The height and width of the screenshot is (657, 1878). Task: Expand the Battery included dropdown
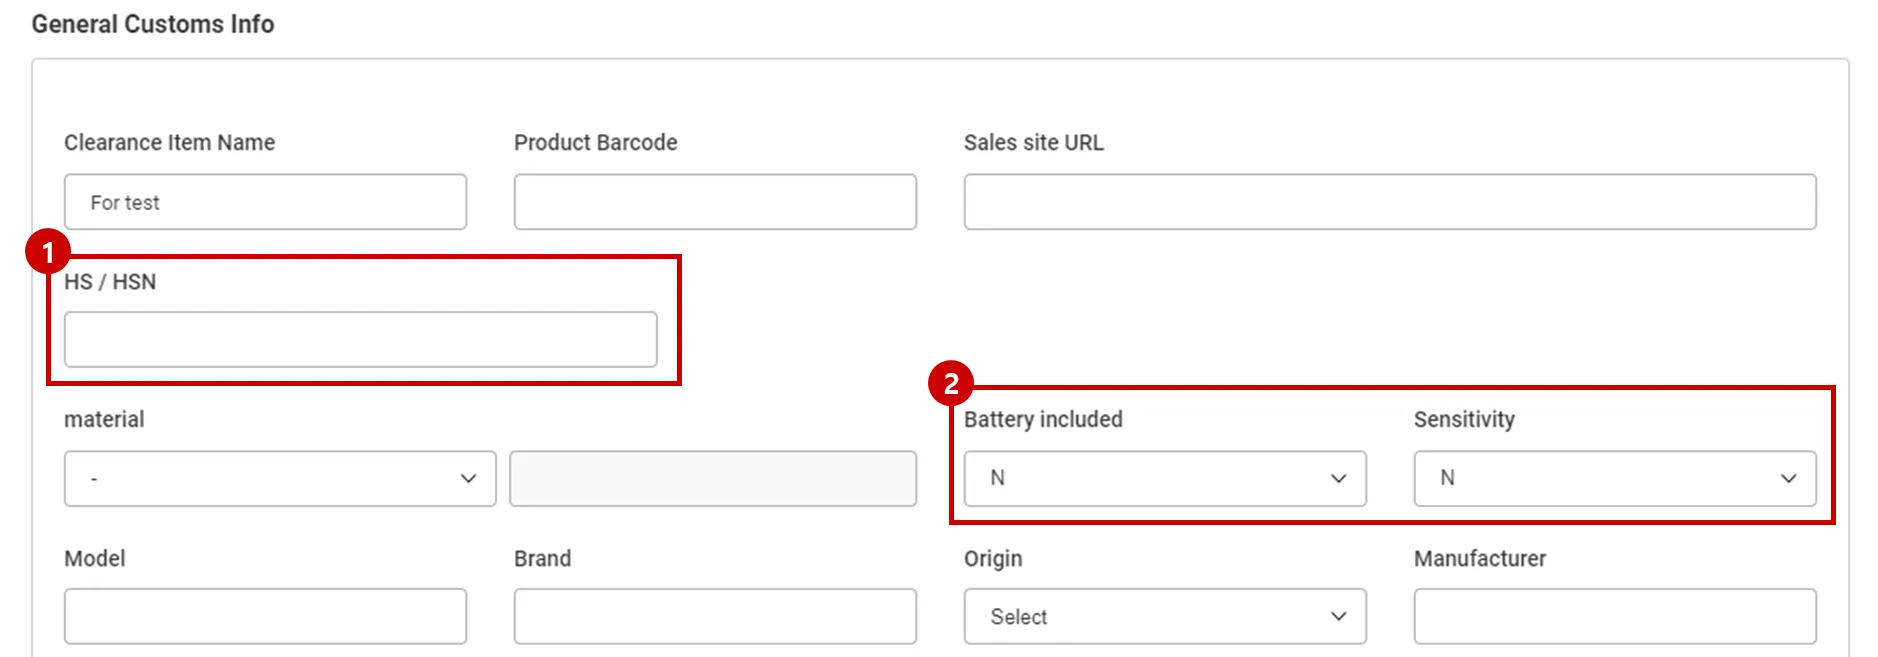point(1164,479)
